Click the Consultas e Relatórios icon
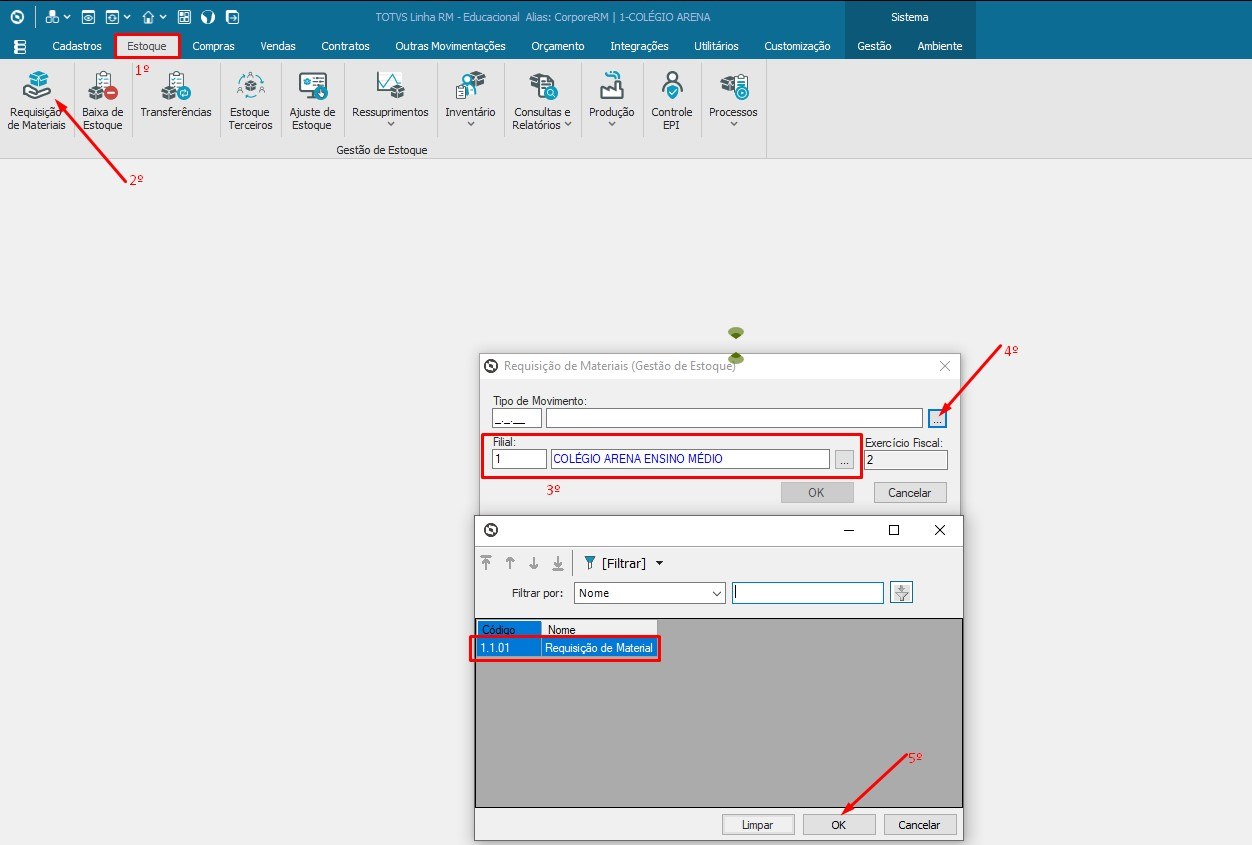1252x845 pixels. pos(541,96)
